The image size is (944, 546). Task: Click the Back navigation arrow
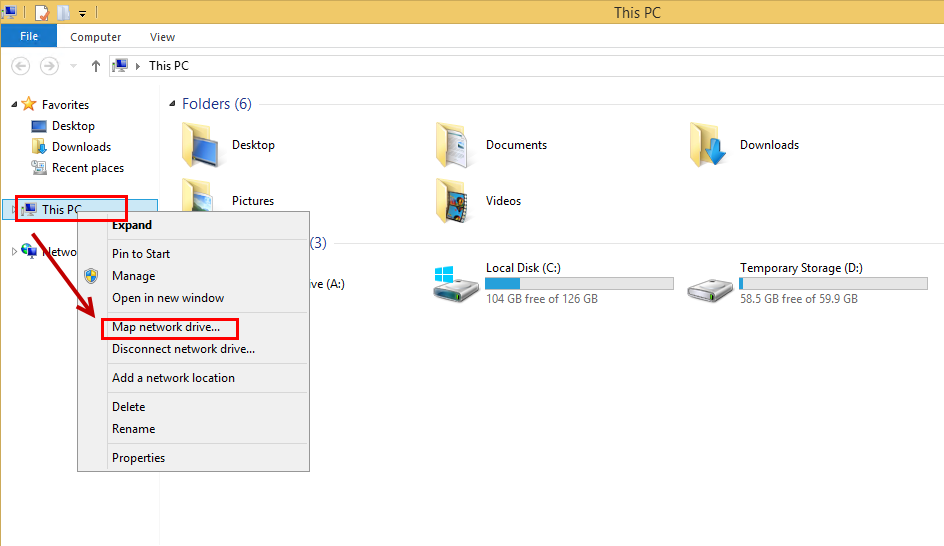(x=20, y=66)
